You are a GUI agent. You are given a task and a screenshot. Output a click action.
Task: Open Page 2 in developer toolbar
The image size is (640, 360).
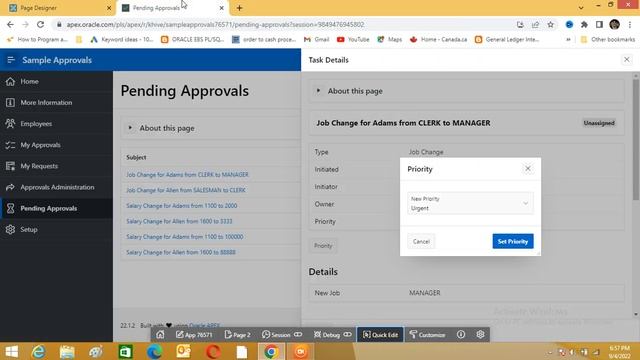[237, 335]
